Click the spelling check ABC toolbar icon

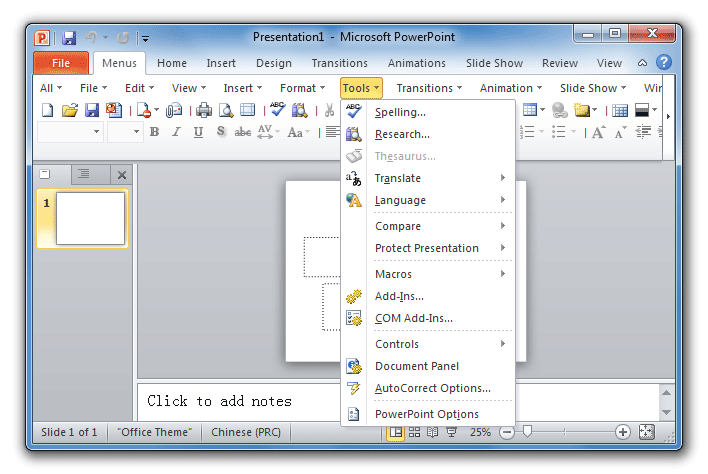(278, 109)
